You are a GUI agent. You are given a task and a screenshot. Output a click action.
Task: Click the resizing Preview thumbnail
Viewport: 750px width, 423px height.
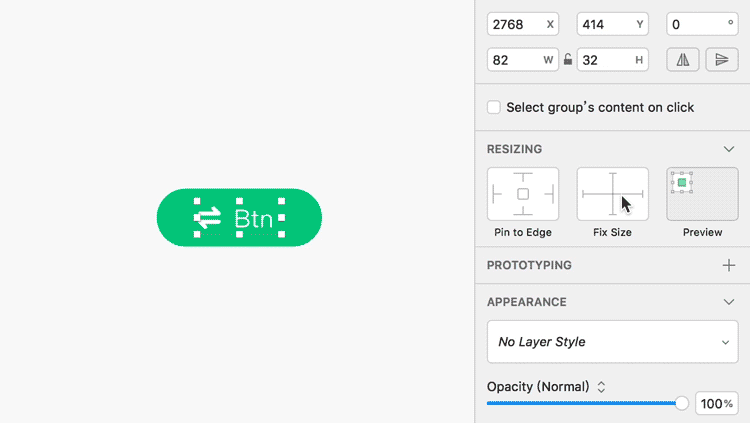click(x=702, y=194)
